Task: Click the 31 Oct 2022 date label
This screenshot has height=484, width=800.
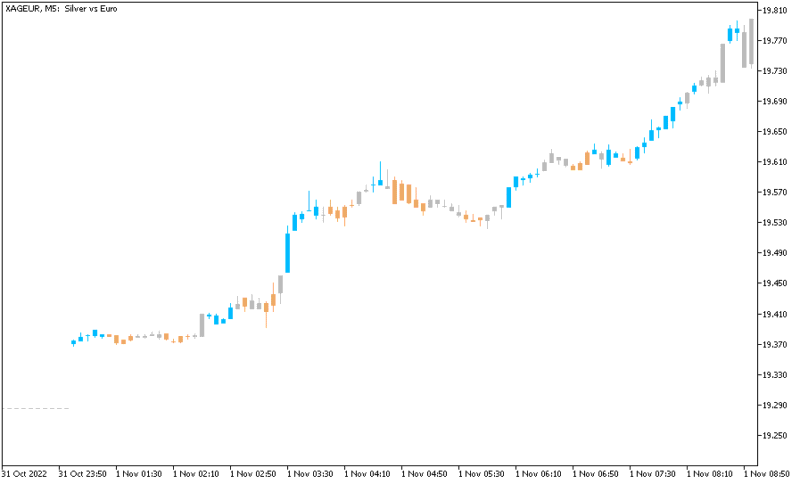Action: click(x=24, y=474)
